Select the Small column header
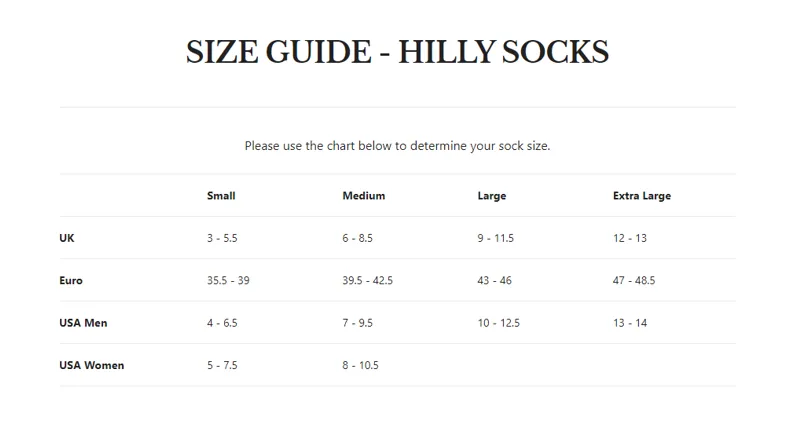Image resolution: width=800 pixels, height=424 pixels. 221,196
